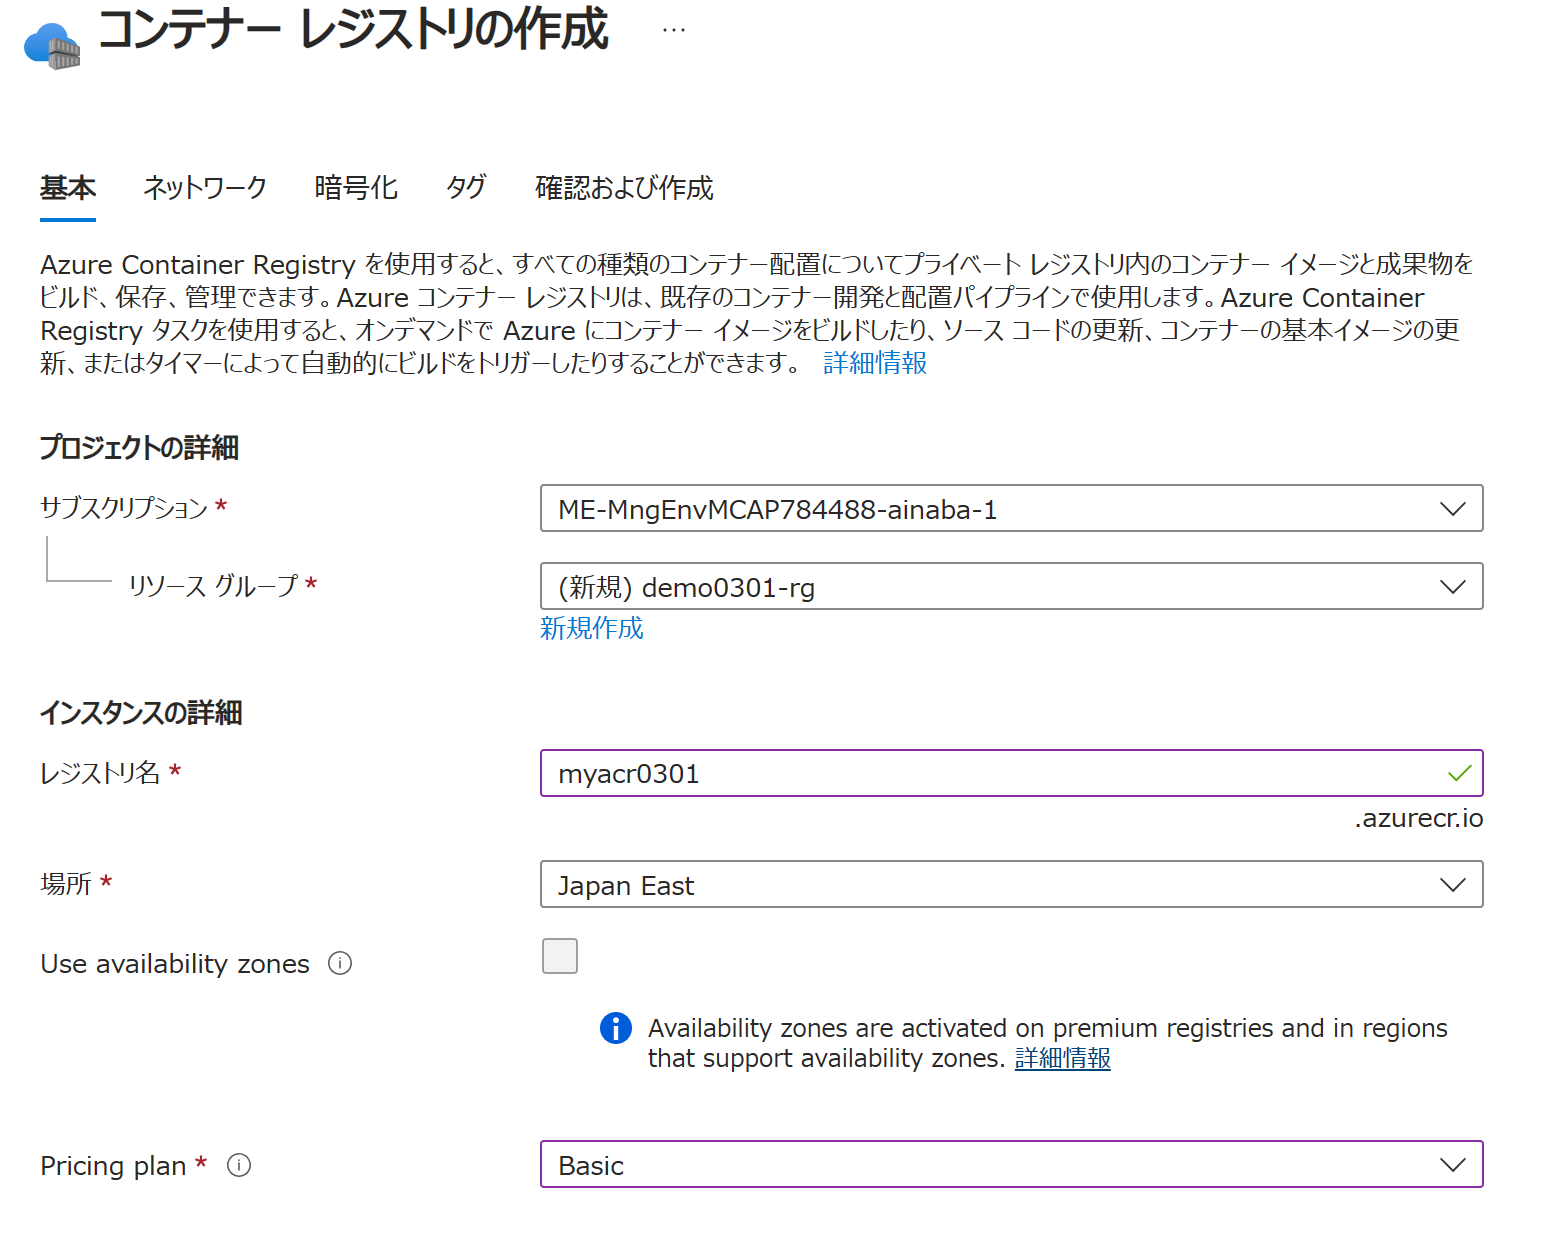Go to the タグ tab
This screenshot has height=1245, width=1567.
click(x=466, y=188)
